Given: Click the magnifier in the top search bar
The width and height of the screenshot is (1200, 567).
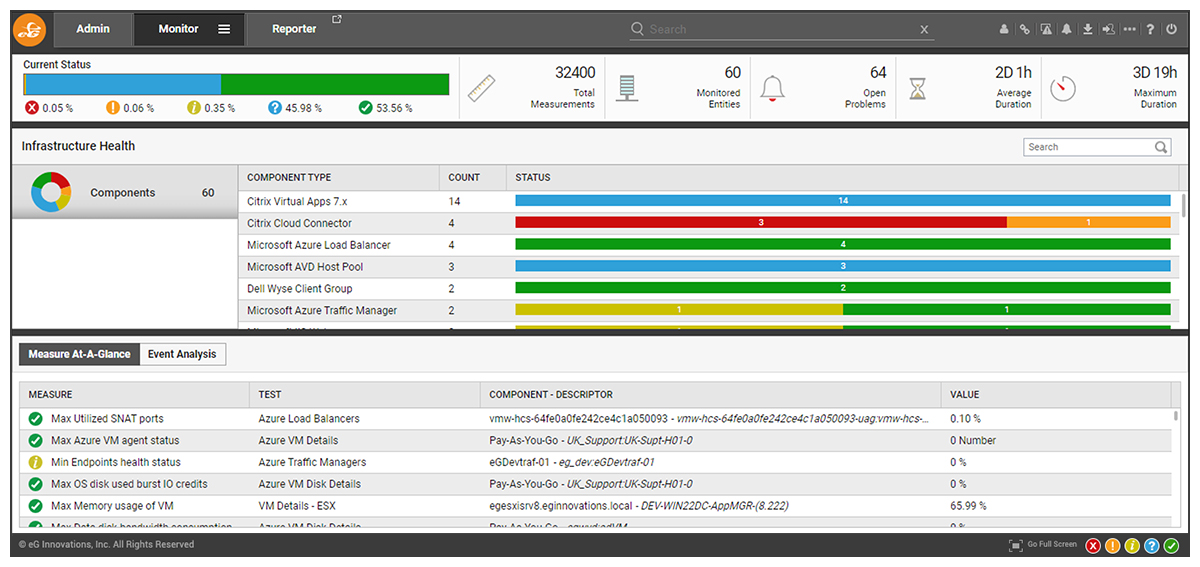Looking at the screenshot, I should coord(638,30).
